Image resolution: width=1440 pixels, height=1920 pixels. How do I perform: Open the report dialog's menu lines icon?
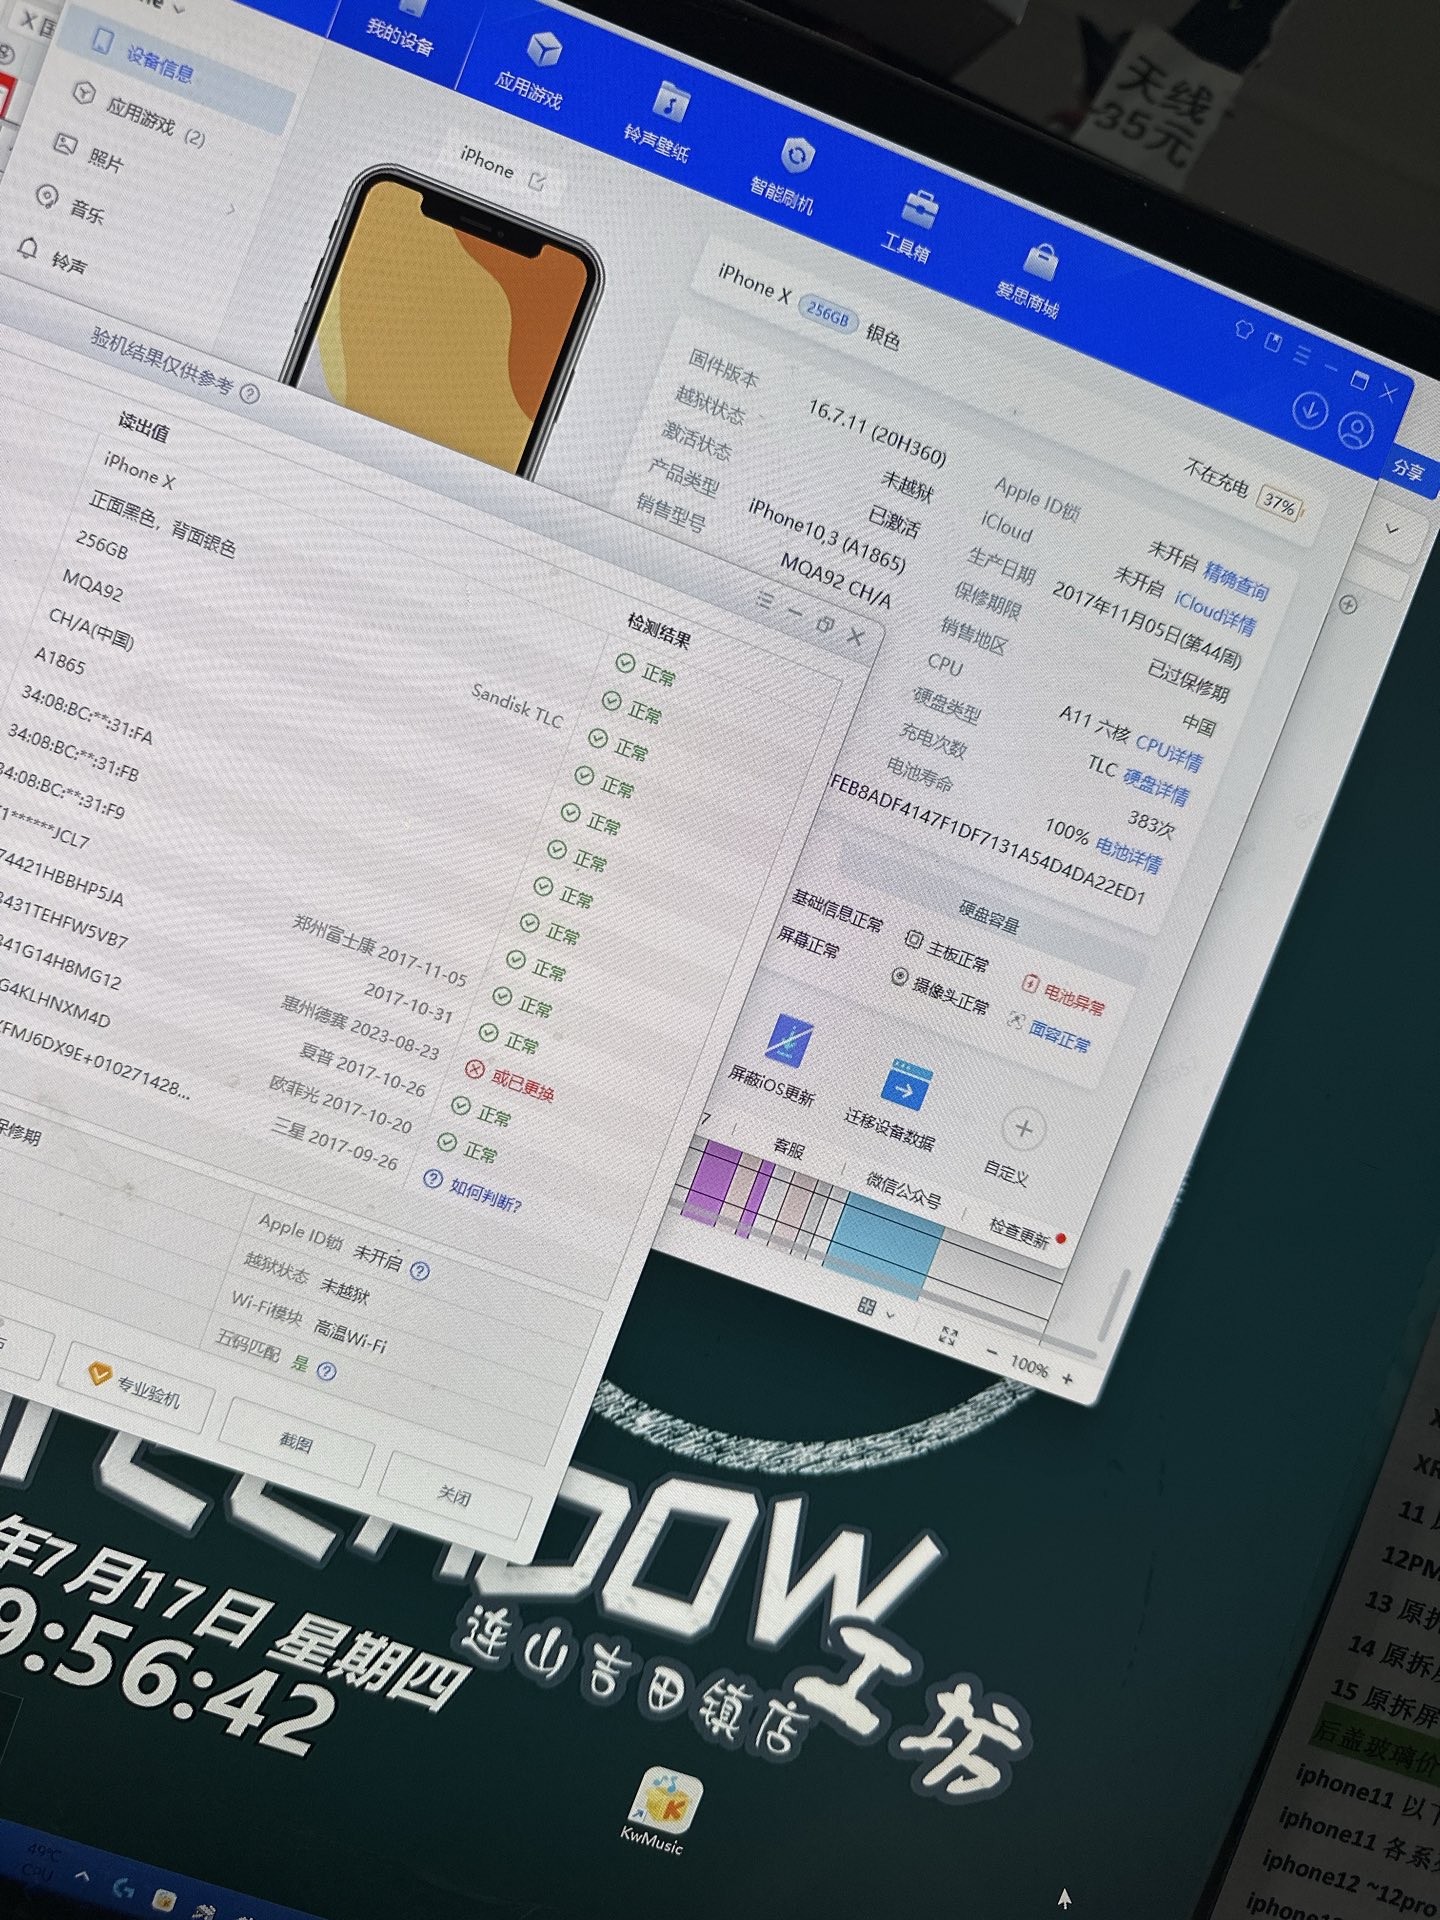(x=765, y=600)
